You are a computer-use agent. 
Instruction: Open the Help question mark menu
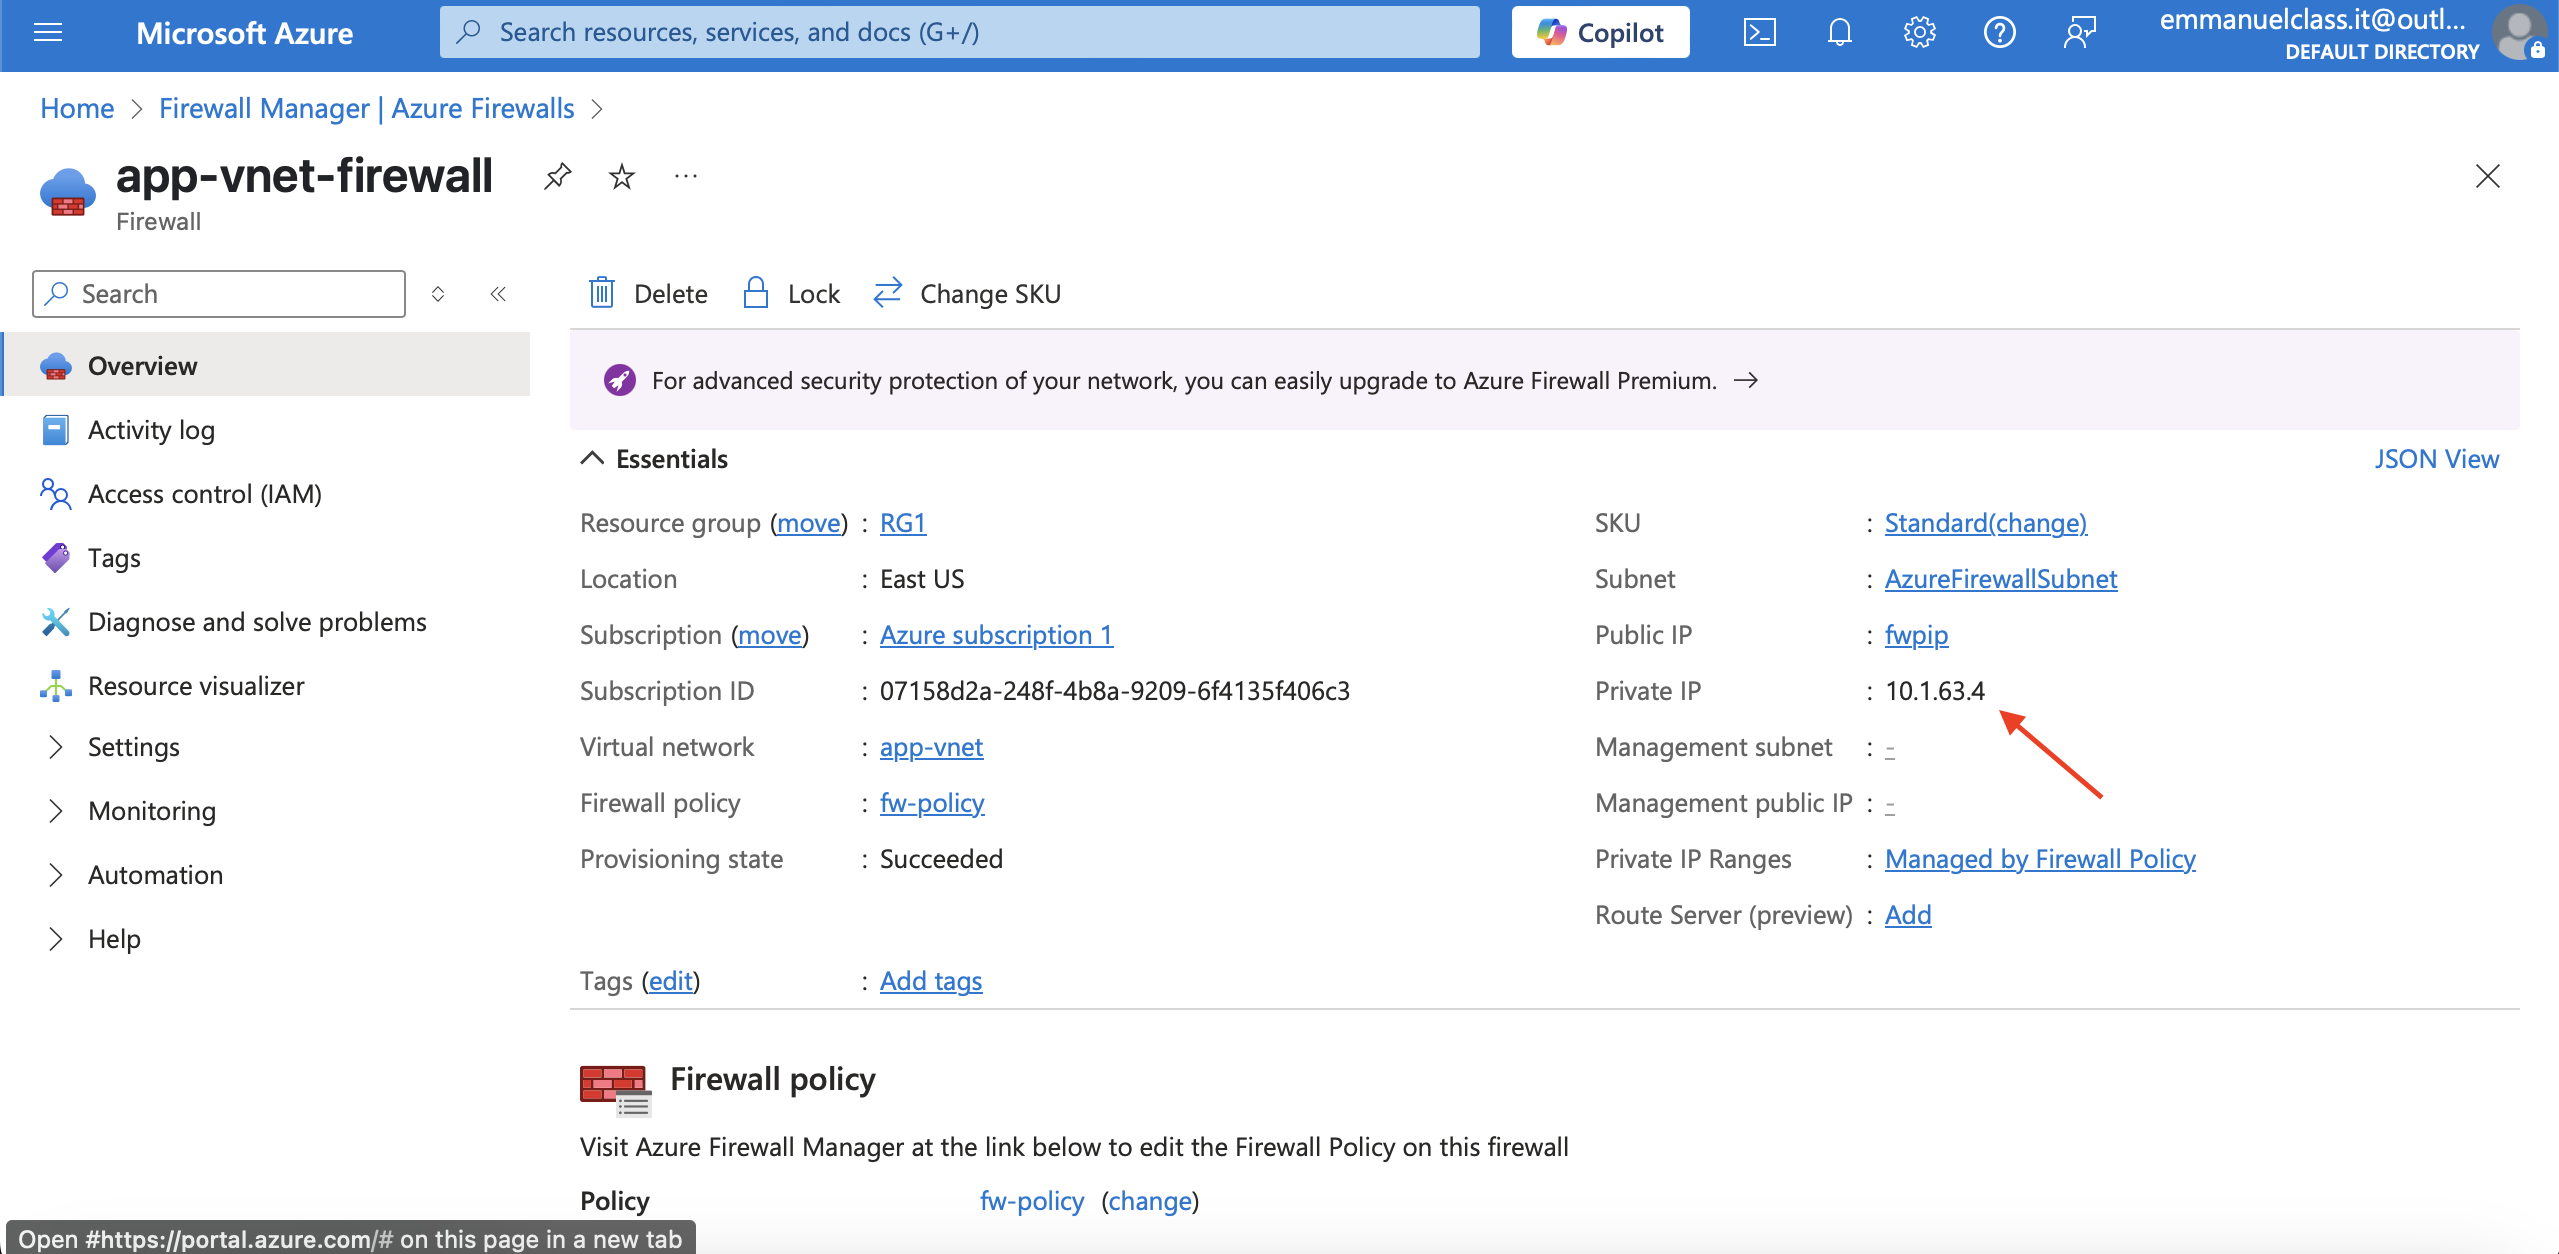(x=1999, y=33)
